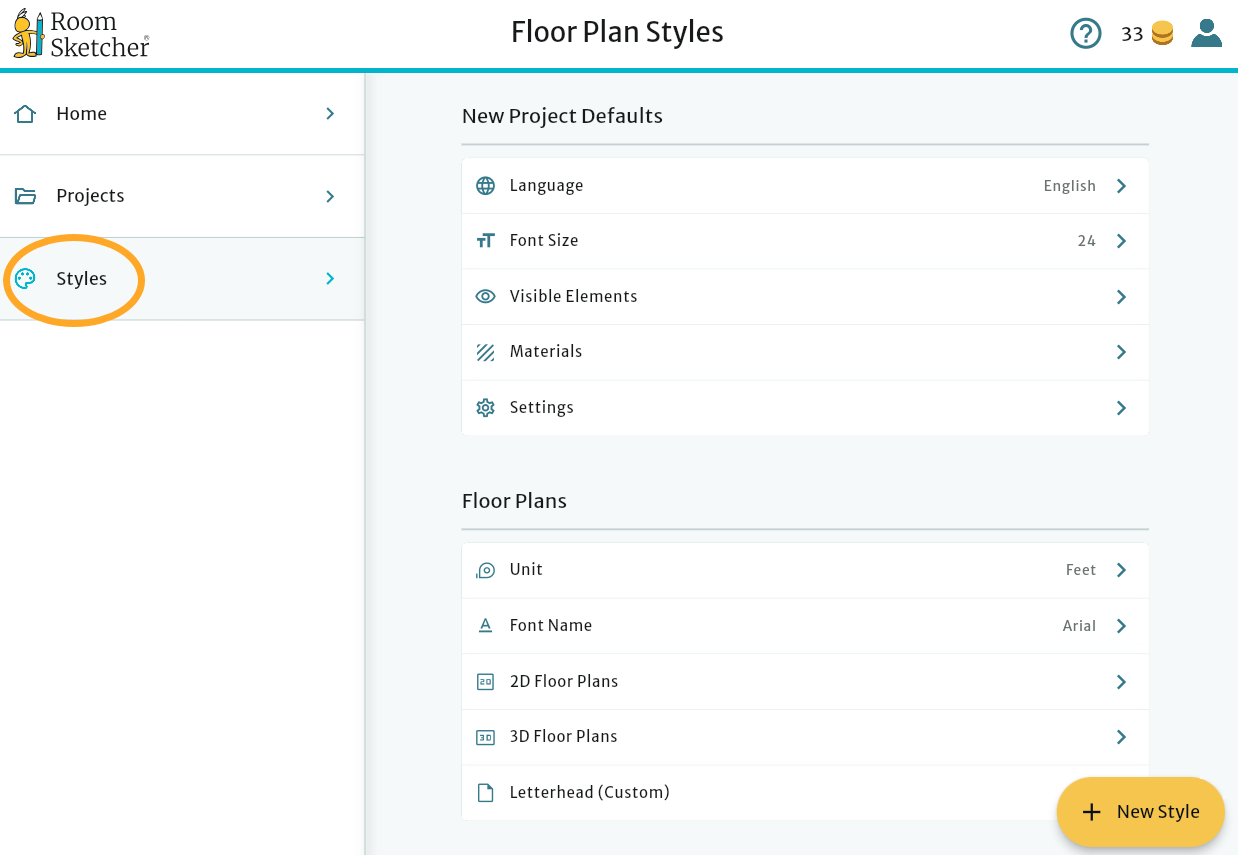The image size is (1238, 855).
Task: Click the Language globe icon
Action: [486, 185]
